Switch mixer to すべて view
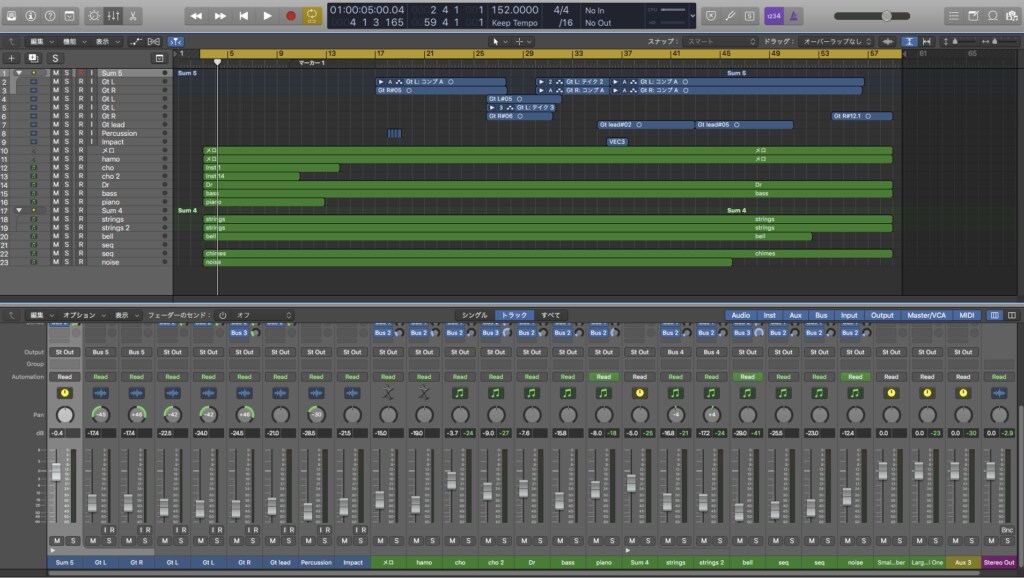 (551, 315)
